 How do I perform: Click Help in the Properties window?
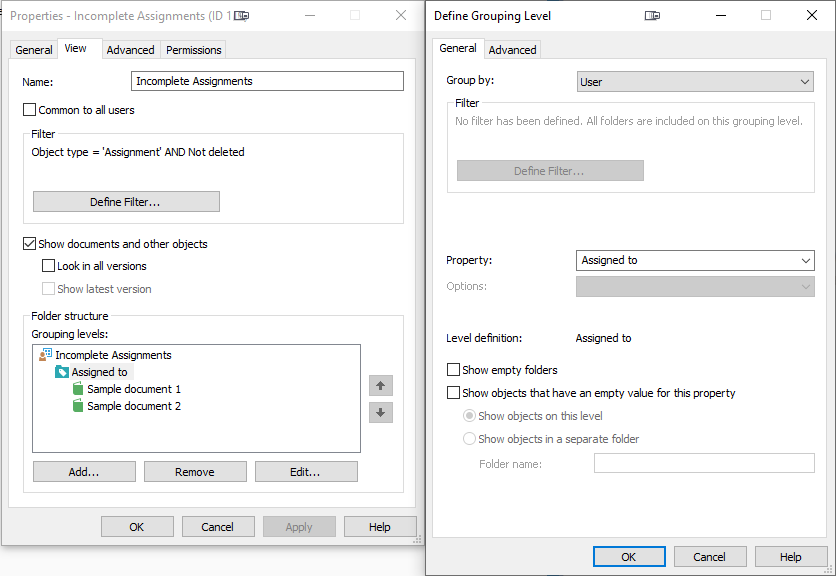click(x=380, y=526)
